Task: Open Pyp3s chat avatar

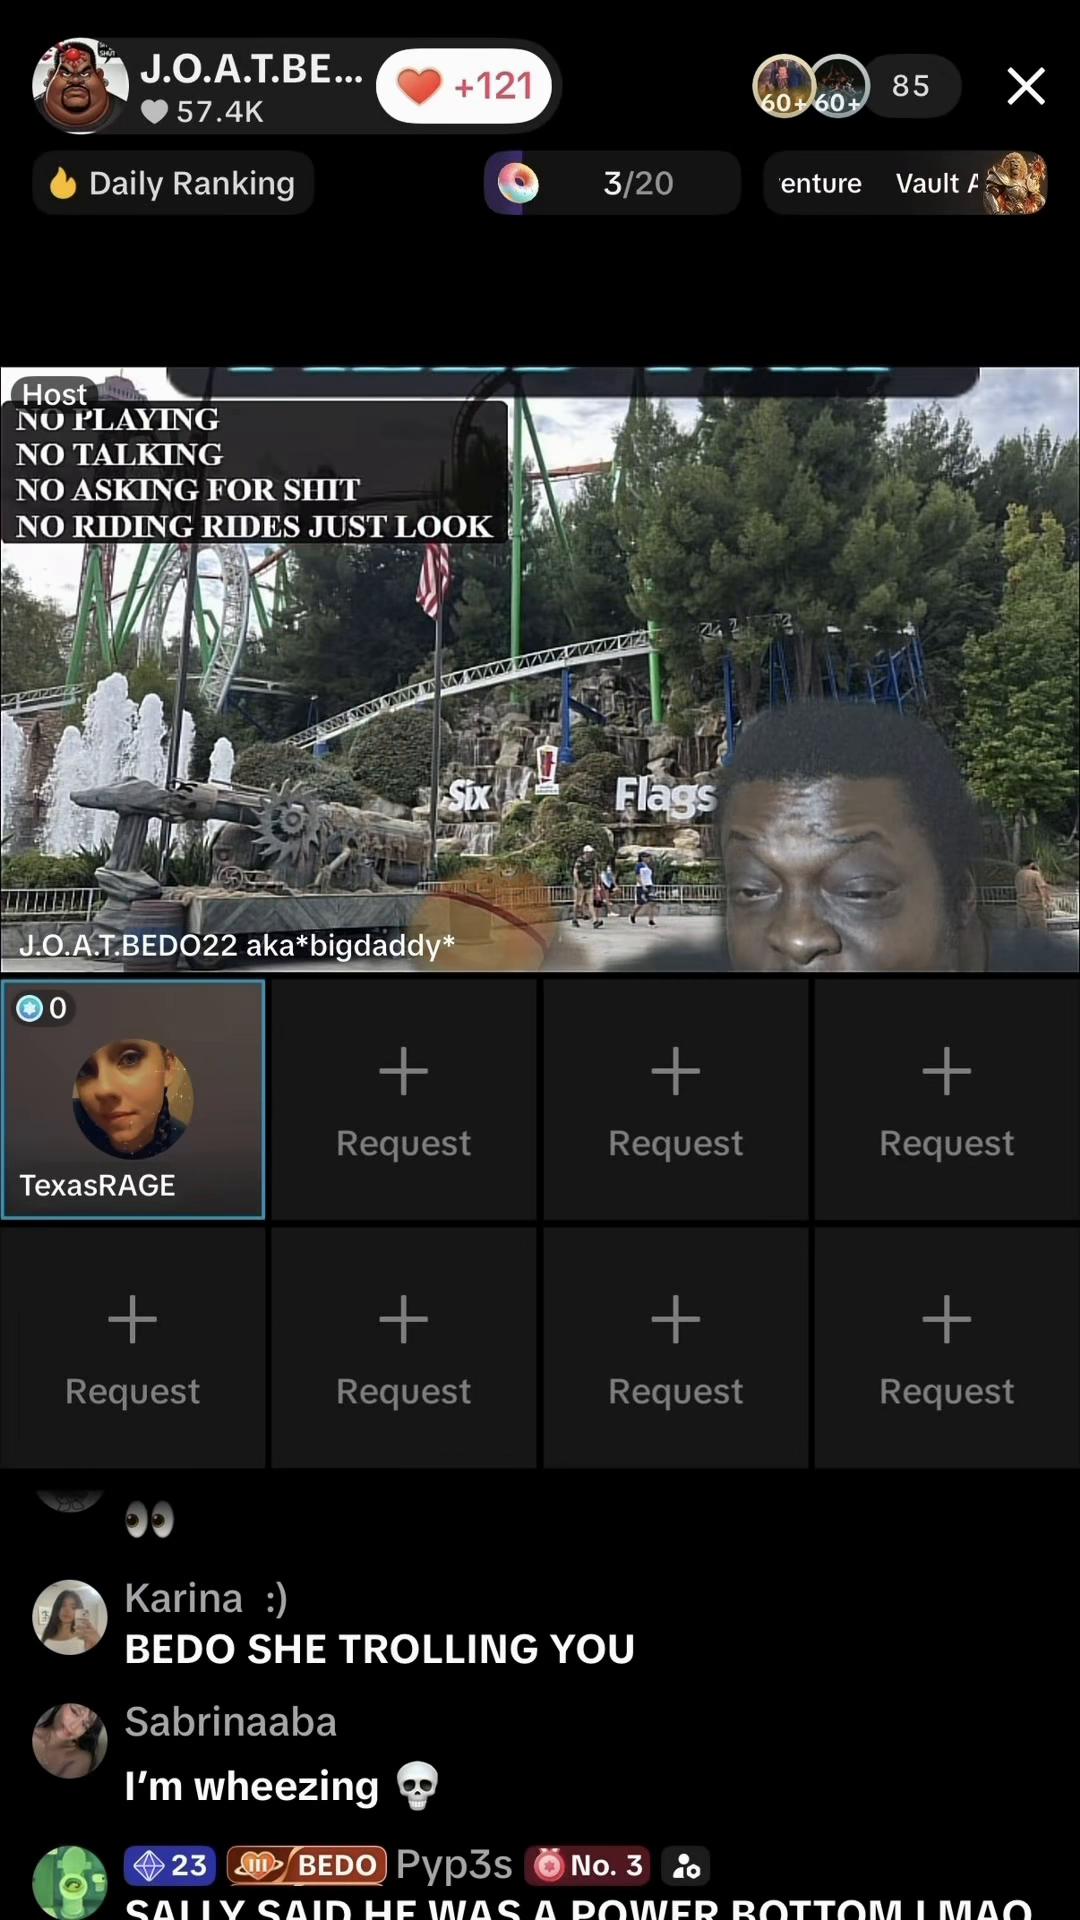Action: [x=70, y=1883]
